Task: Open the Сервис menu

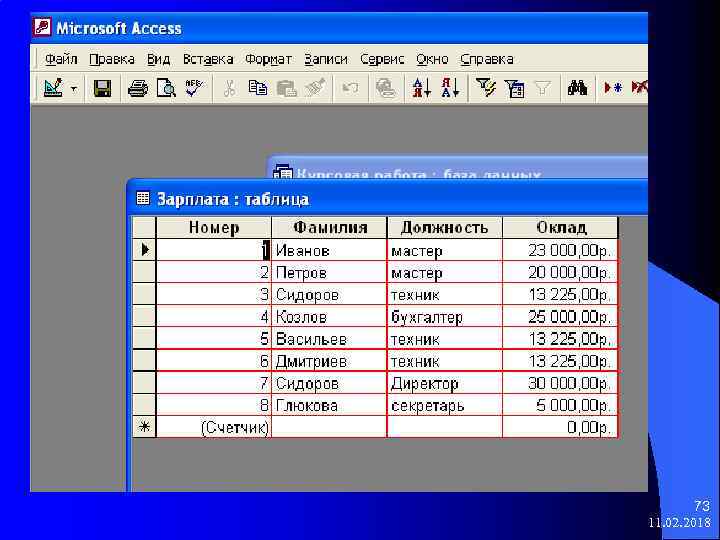Action: pyautogui.click(x=382, y=59)
